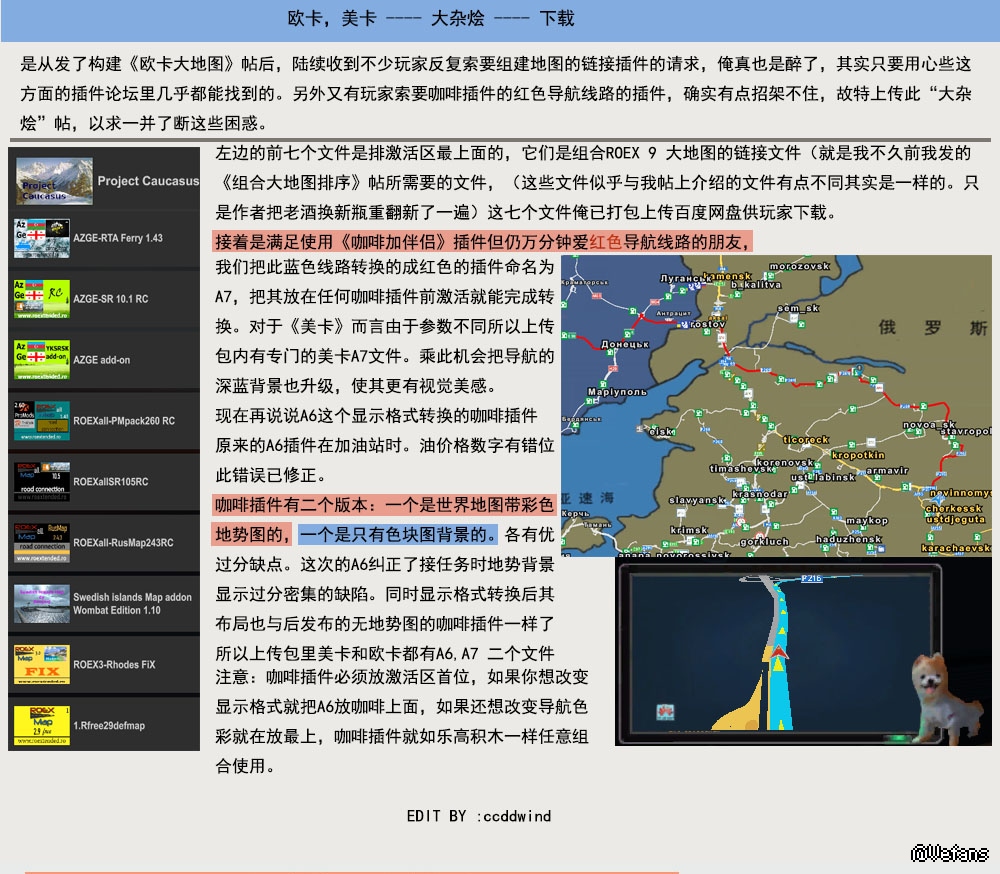Click the Swedish islands Map addon thumbnail

coord(41,604)
